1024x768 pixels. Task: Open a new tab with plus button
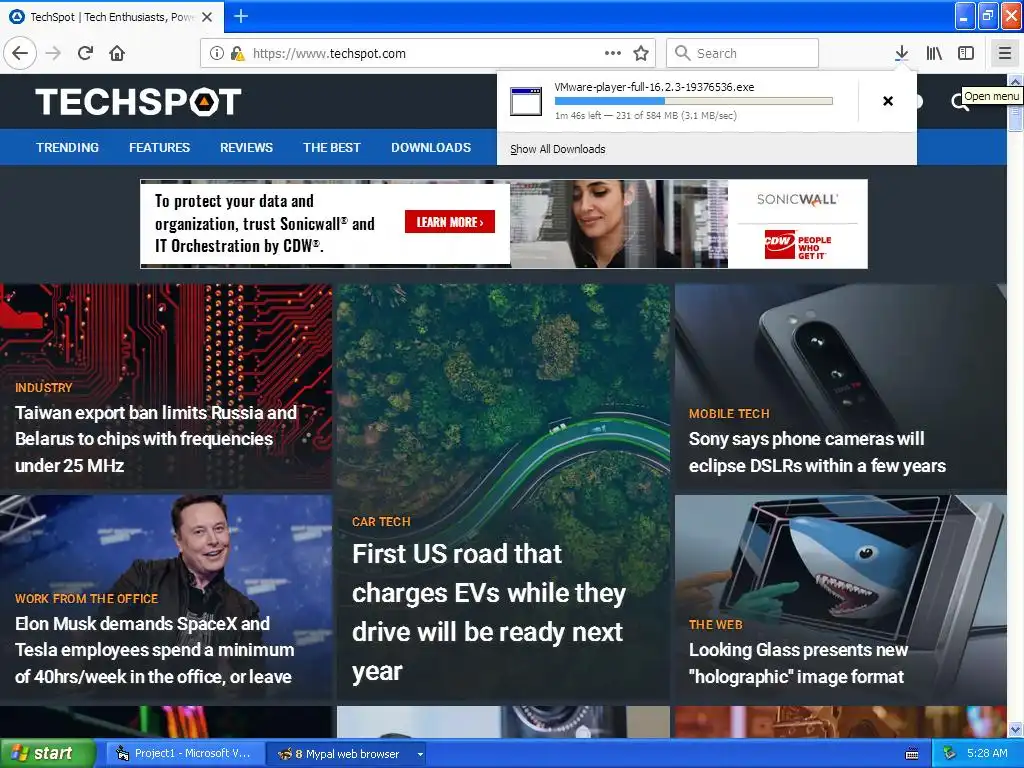pos(240,16)
